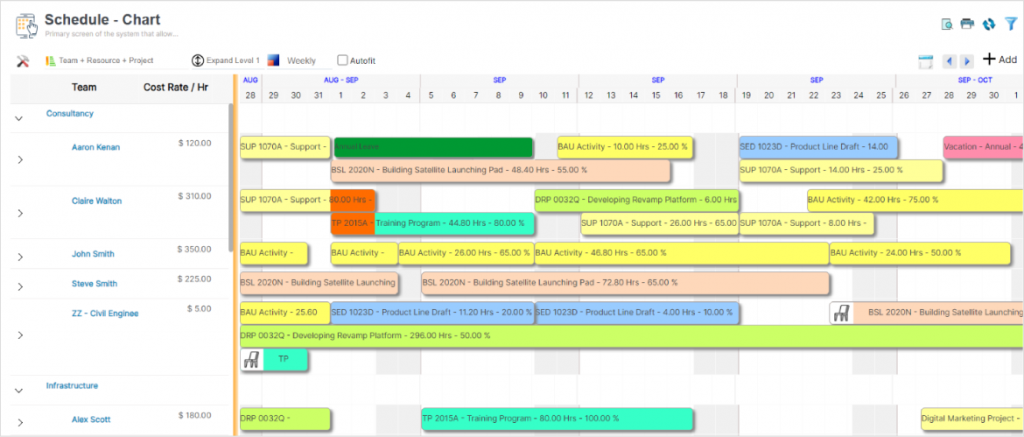Click the refresh schedule icon
Screen dimensions: 1024x437
989,24
